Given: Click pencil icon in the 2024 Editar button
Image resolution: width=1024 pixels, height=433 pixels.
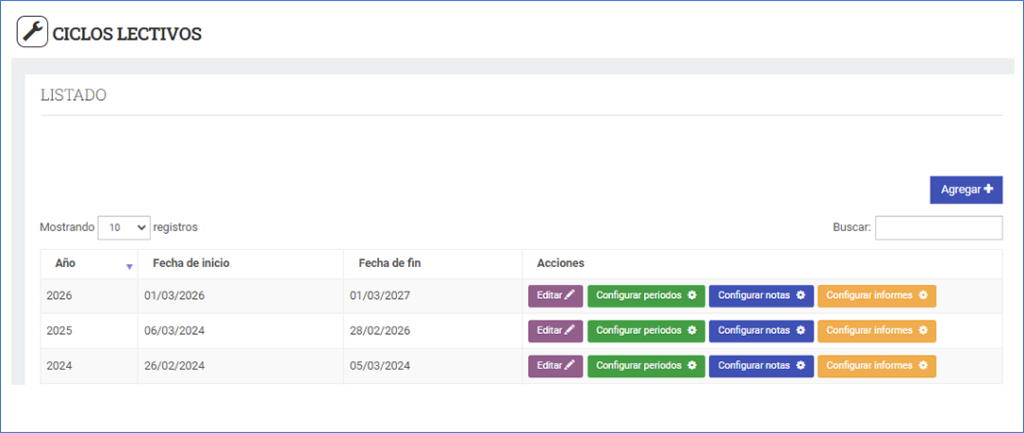Looking at the screenshot, I should tap(570, 366).
